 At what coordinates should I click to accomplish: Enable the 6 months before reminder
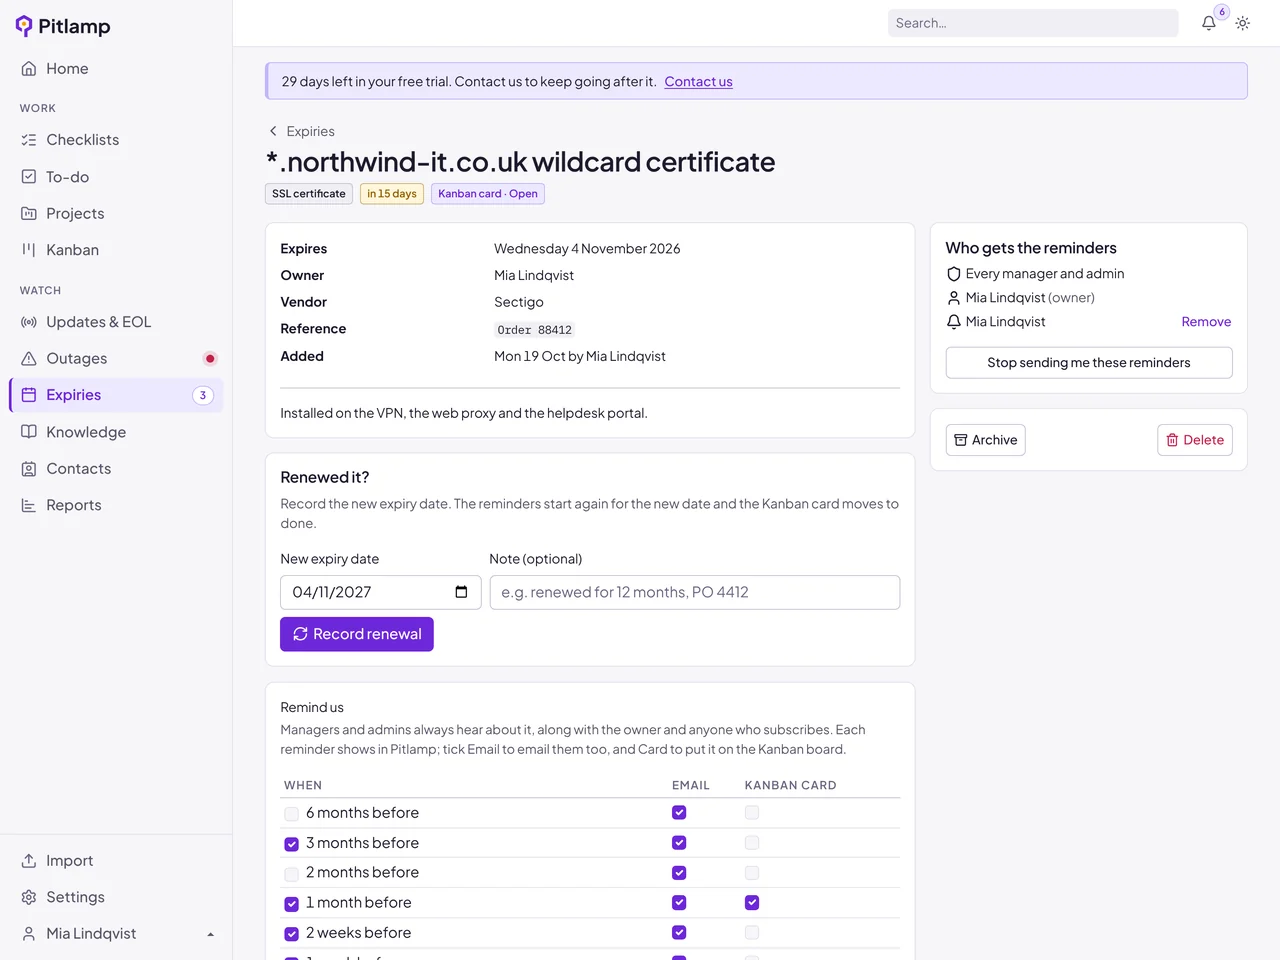tap(291, 814)
